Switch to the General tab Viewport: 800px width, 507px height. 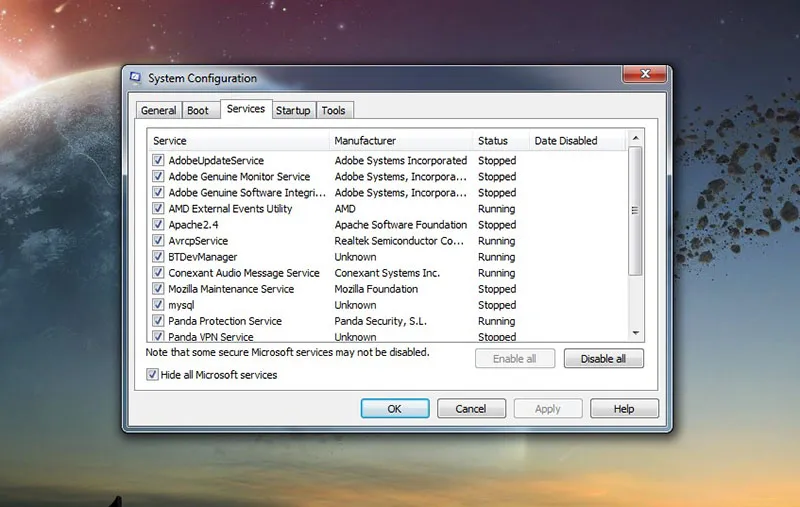(158, 111)
